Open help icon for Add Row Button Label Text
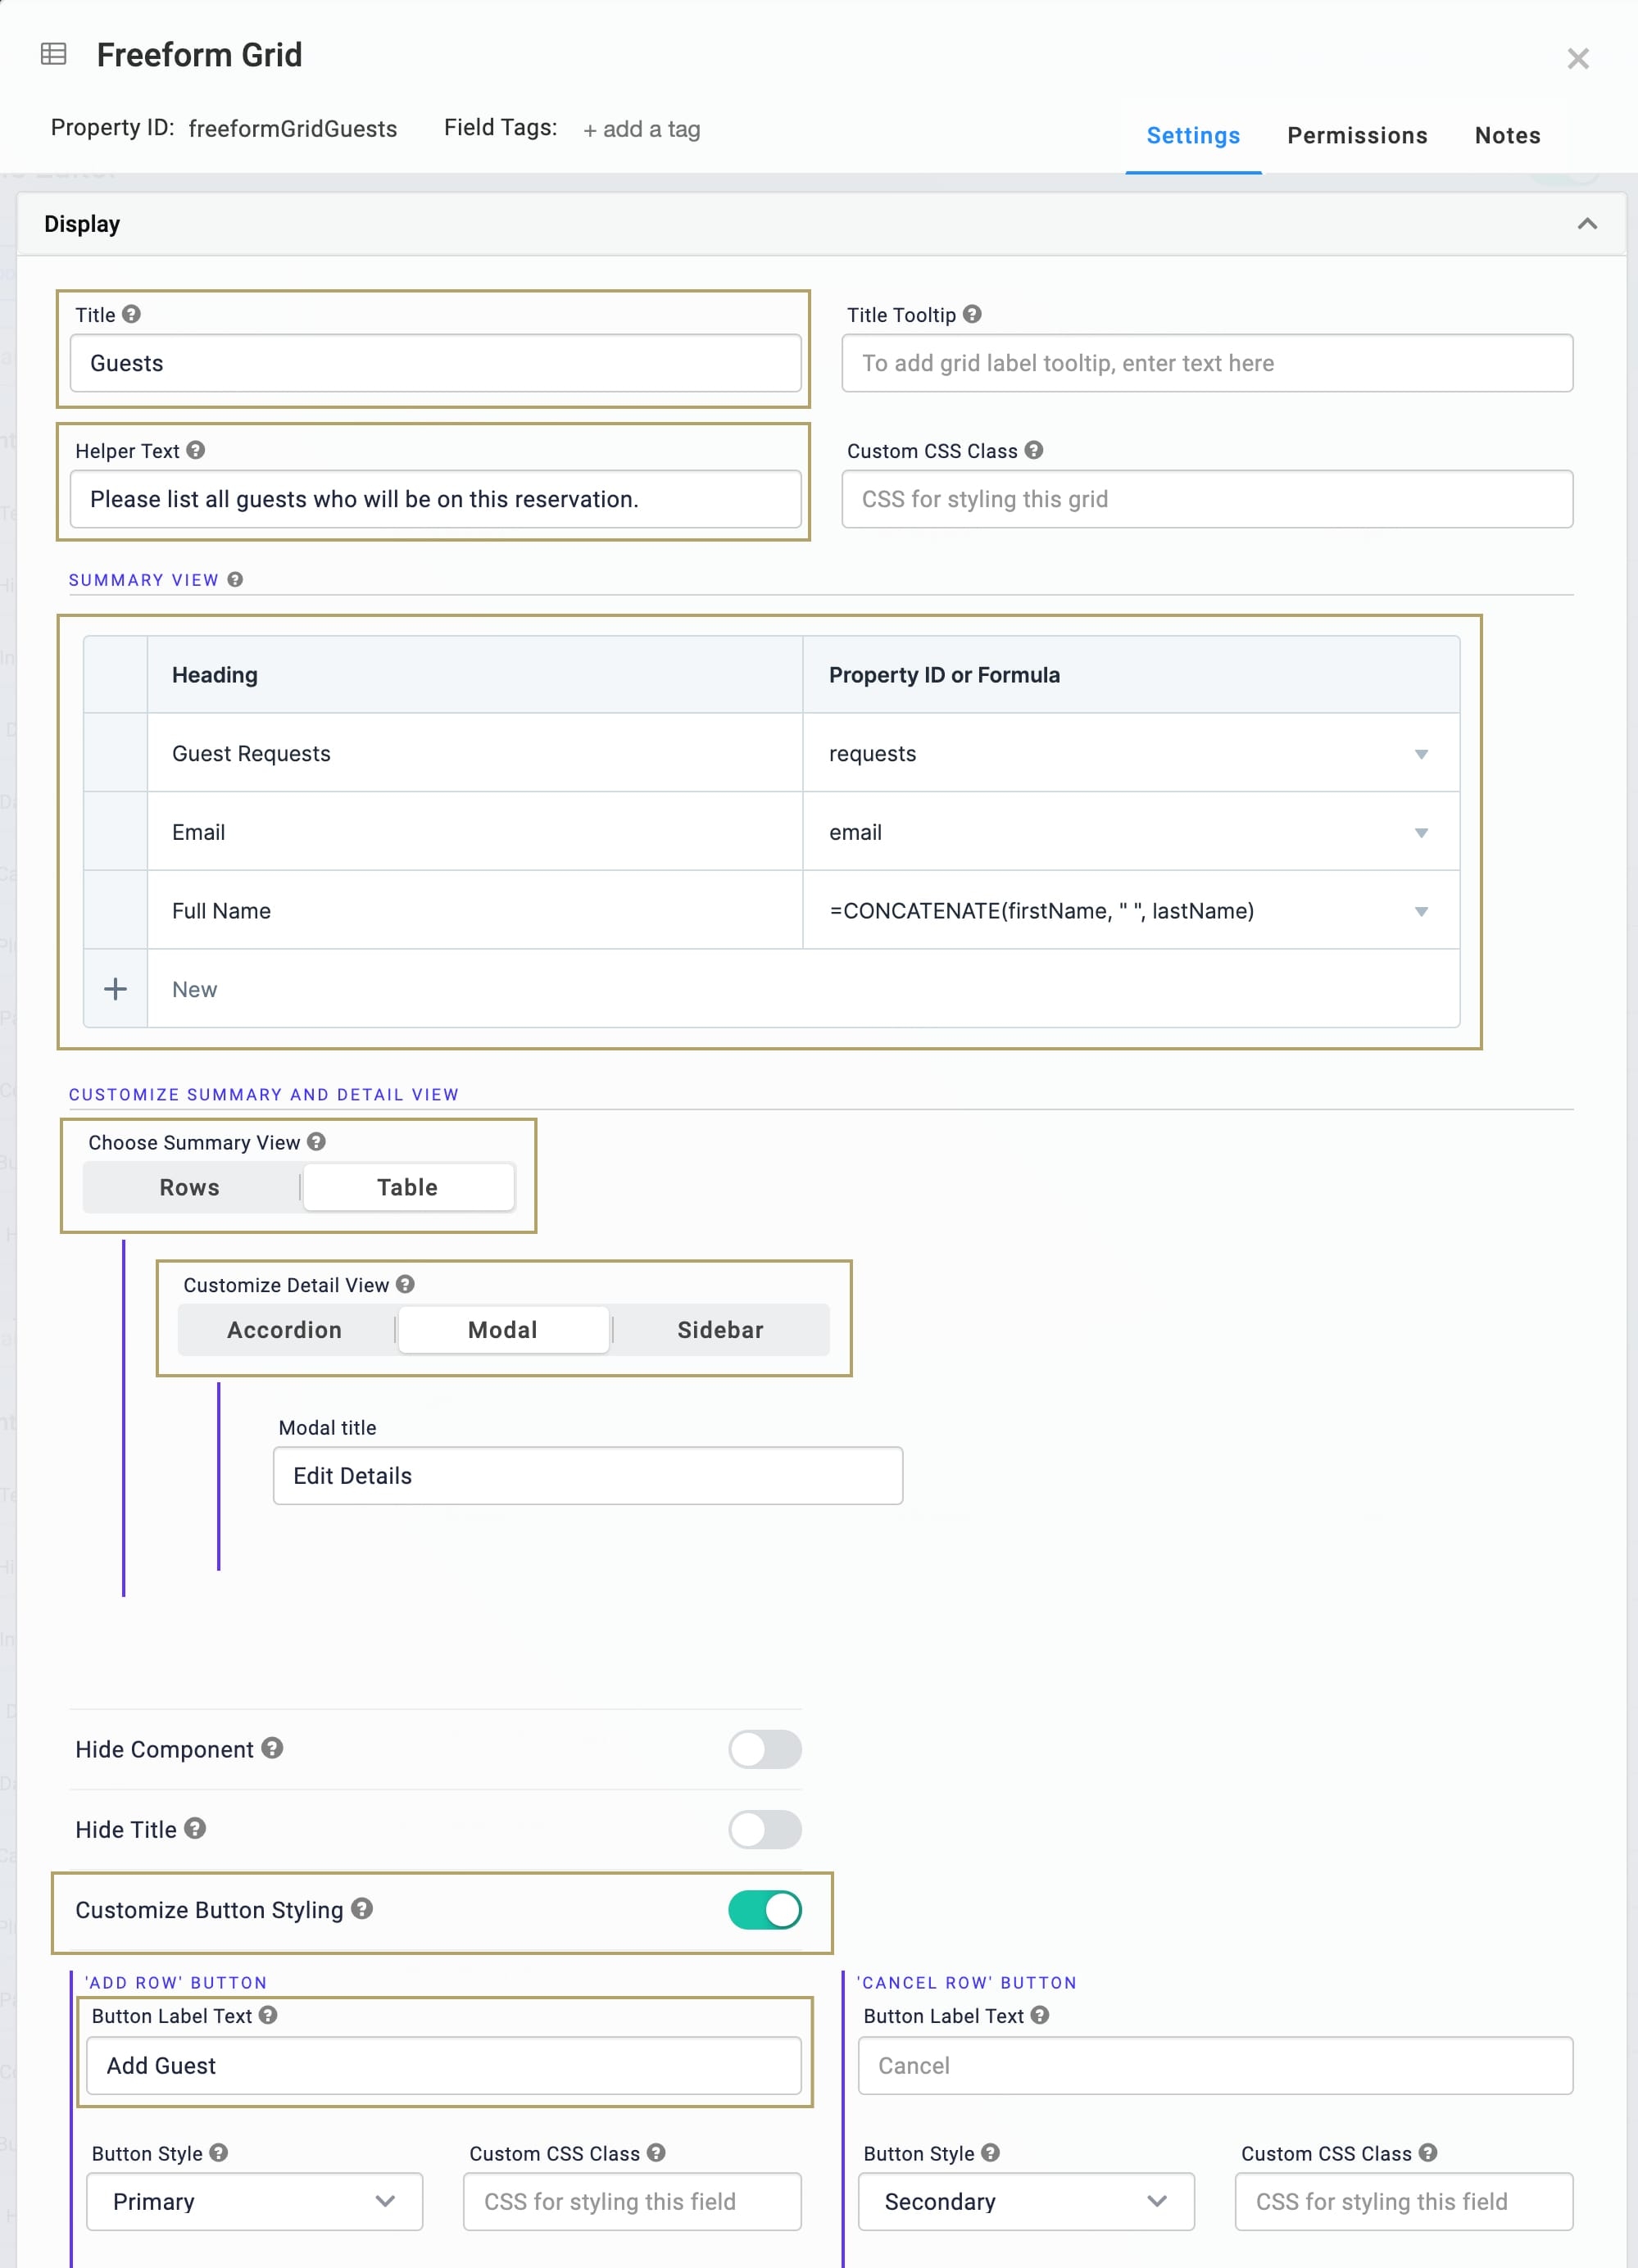 [x=268, y=2015]
